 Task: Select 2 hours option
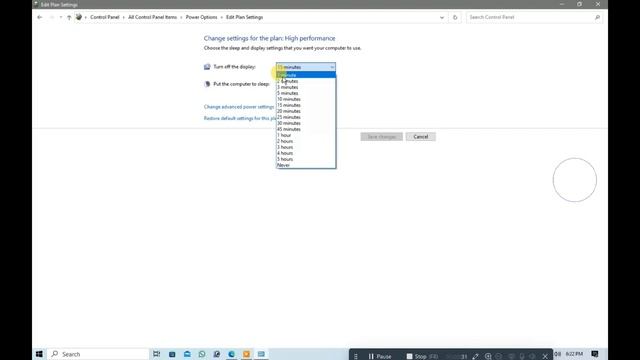pos(306,141)
